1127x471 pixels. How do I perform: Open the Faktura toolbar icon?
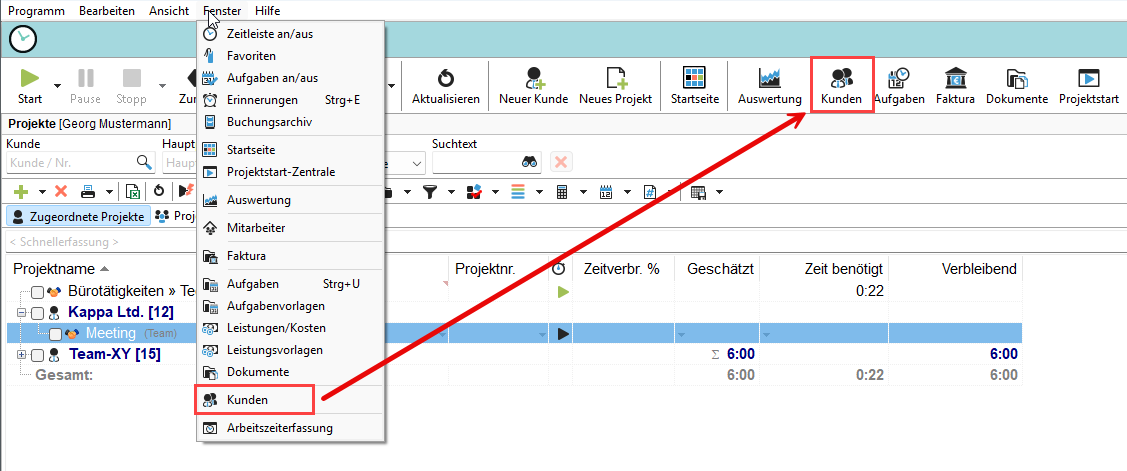955,85
